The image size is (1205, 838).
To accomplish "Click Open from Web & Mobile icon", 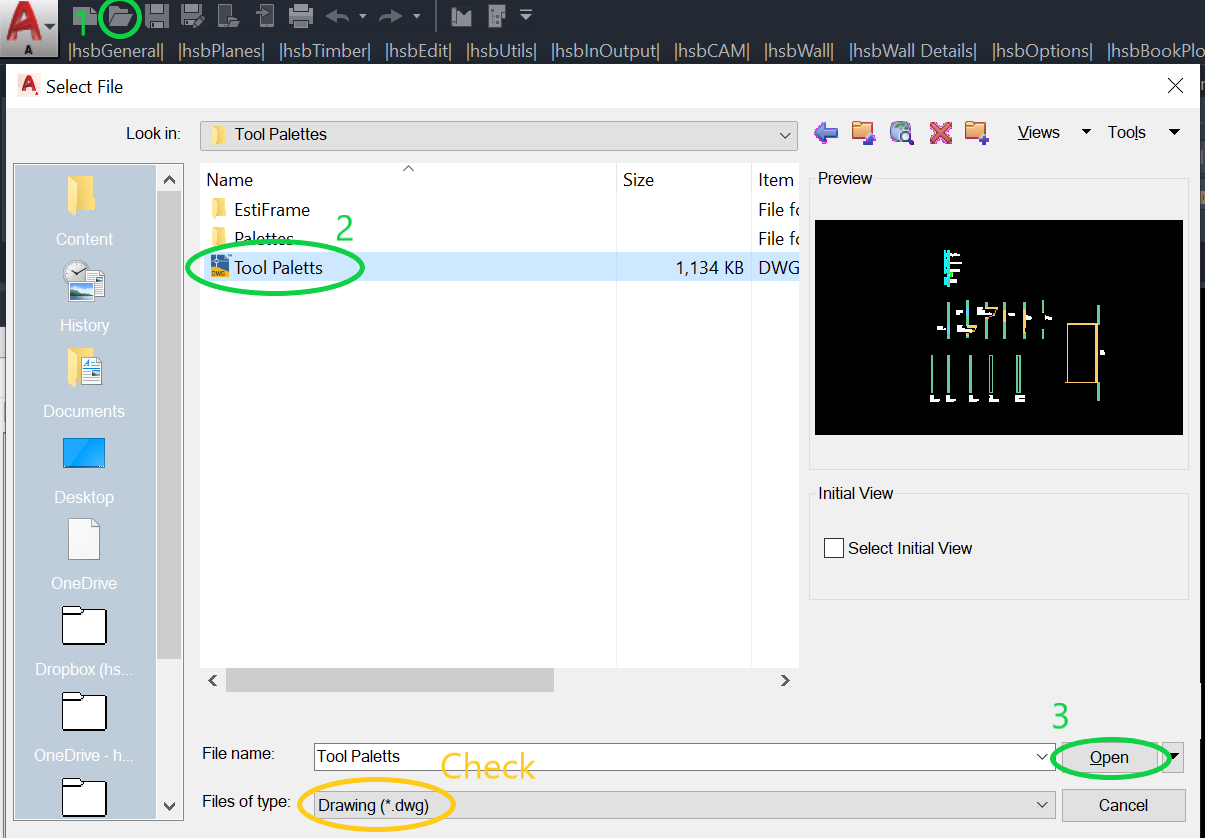I will pos(228,15).
